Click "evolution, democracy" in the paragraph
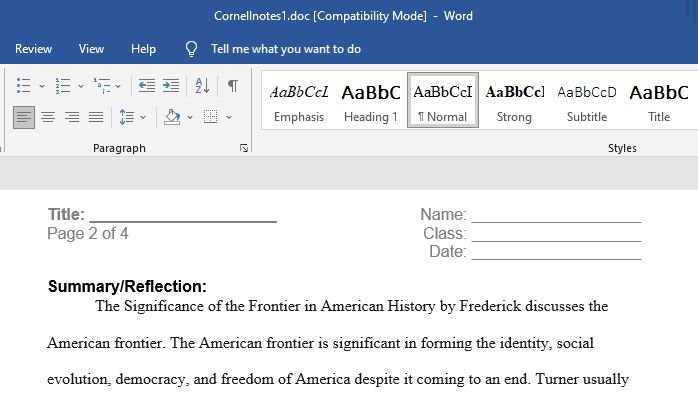Screen dimensions: 698x395 (x=118, y=379)
